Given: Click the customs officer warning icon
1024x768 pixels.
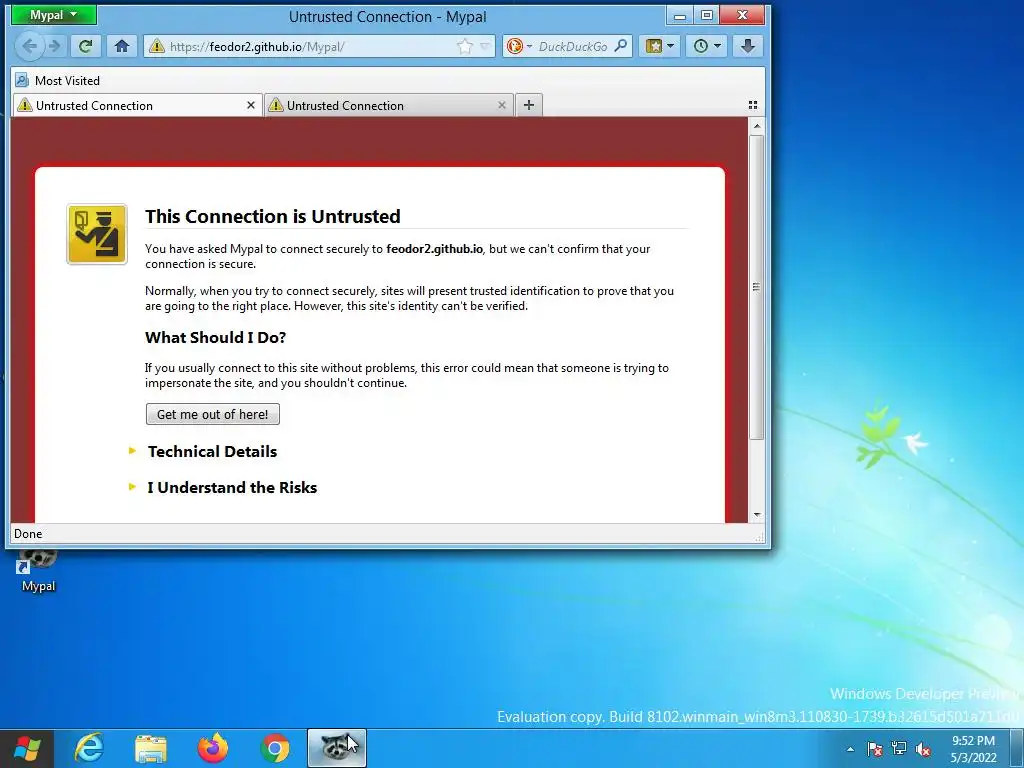Looking at the screenshot, I should pyautogui.click(x=97, y=234).
